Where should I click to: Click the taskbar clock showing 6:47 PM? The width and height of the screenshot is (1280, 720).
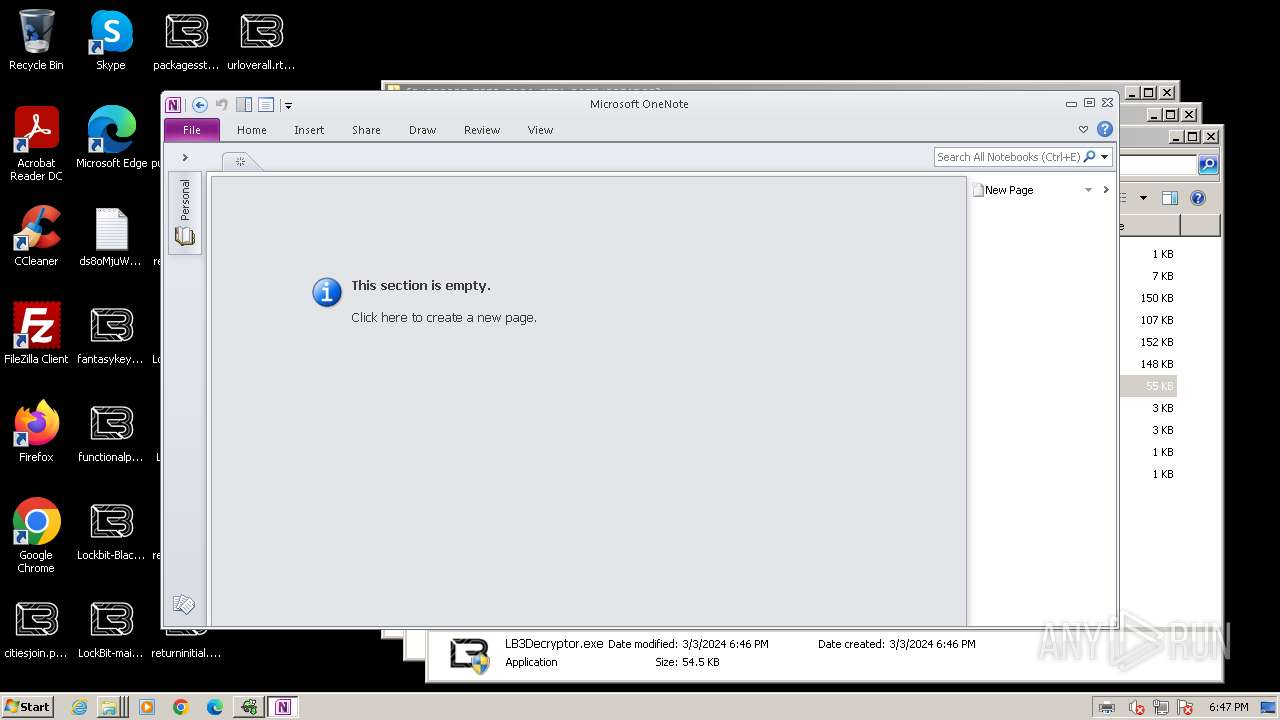pos(1228,707)
